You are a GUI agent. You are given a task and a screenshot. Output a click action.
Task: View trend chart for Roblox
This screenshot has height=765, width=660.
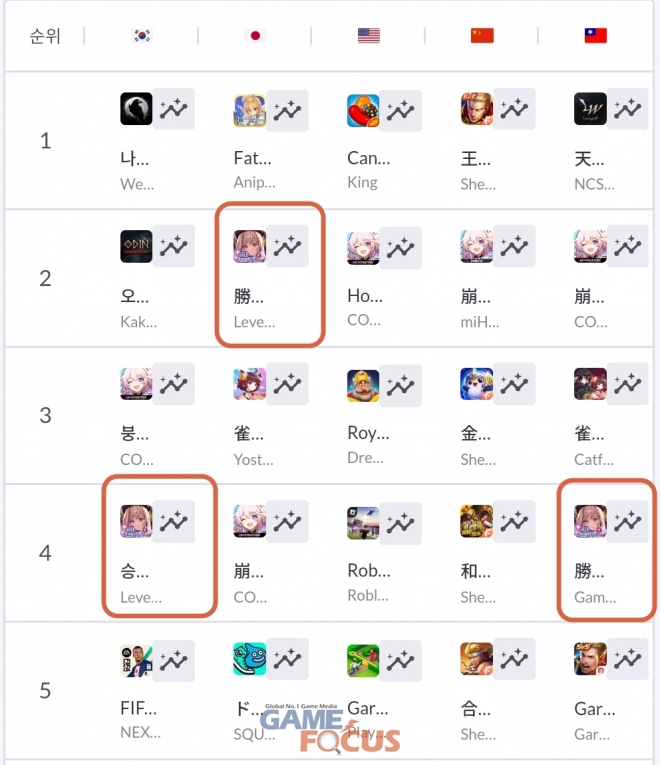401,523
